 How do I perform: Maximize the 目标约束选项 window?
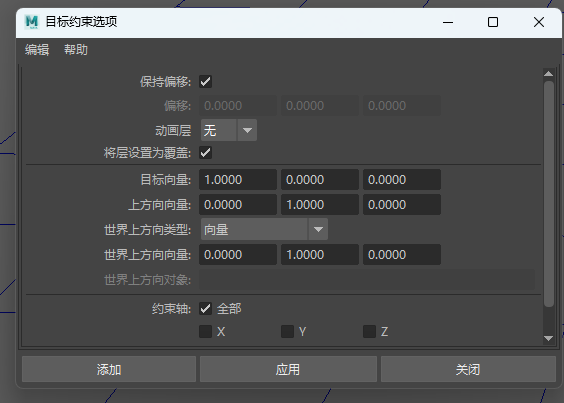point(493,22)
